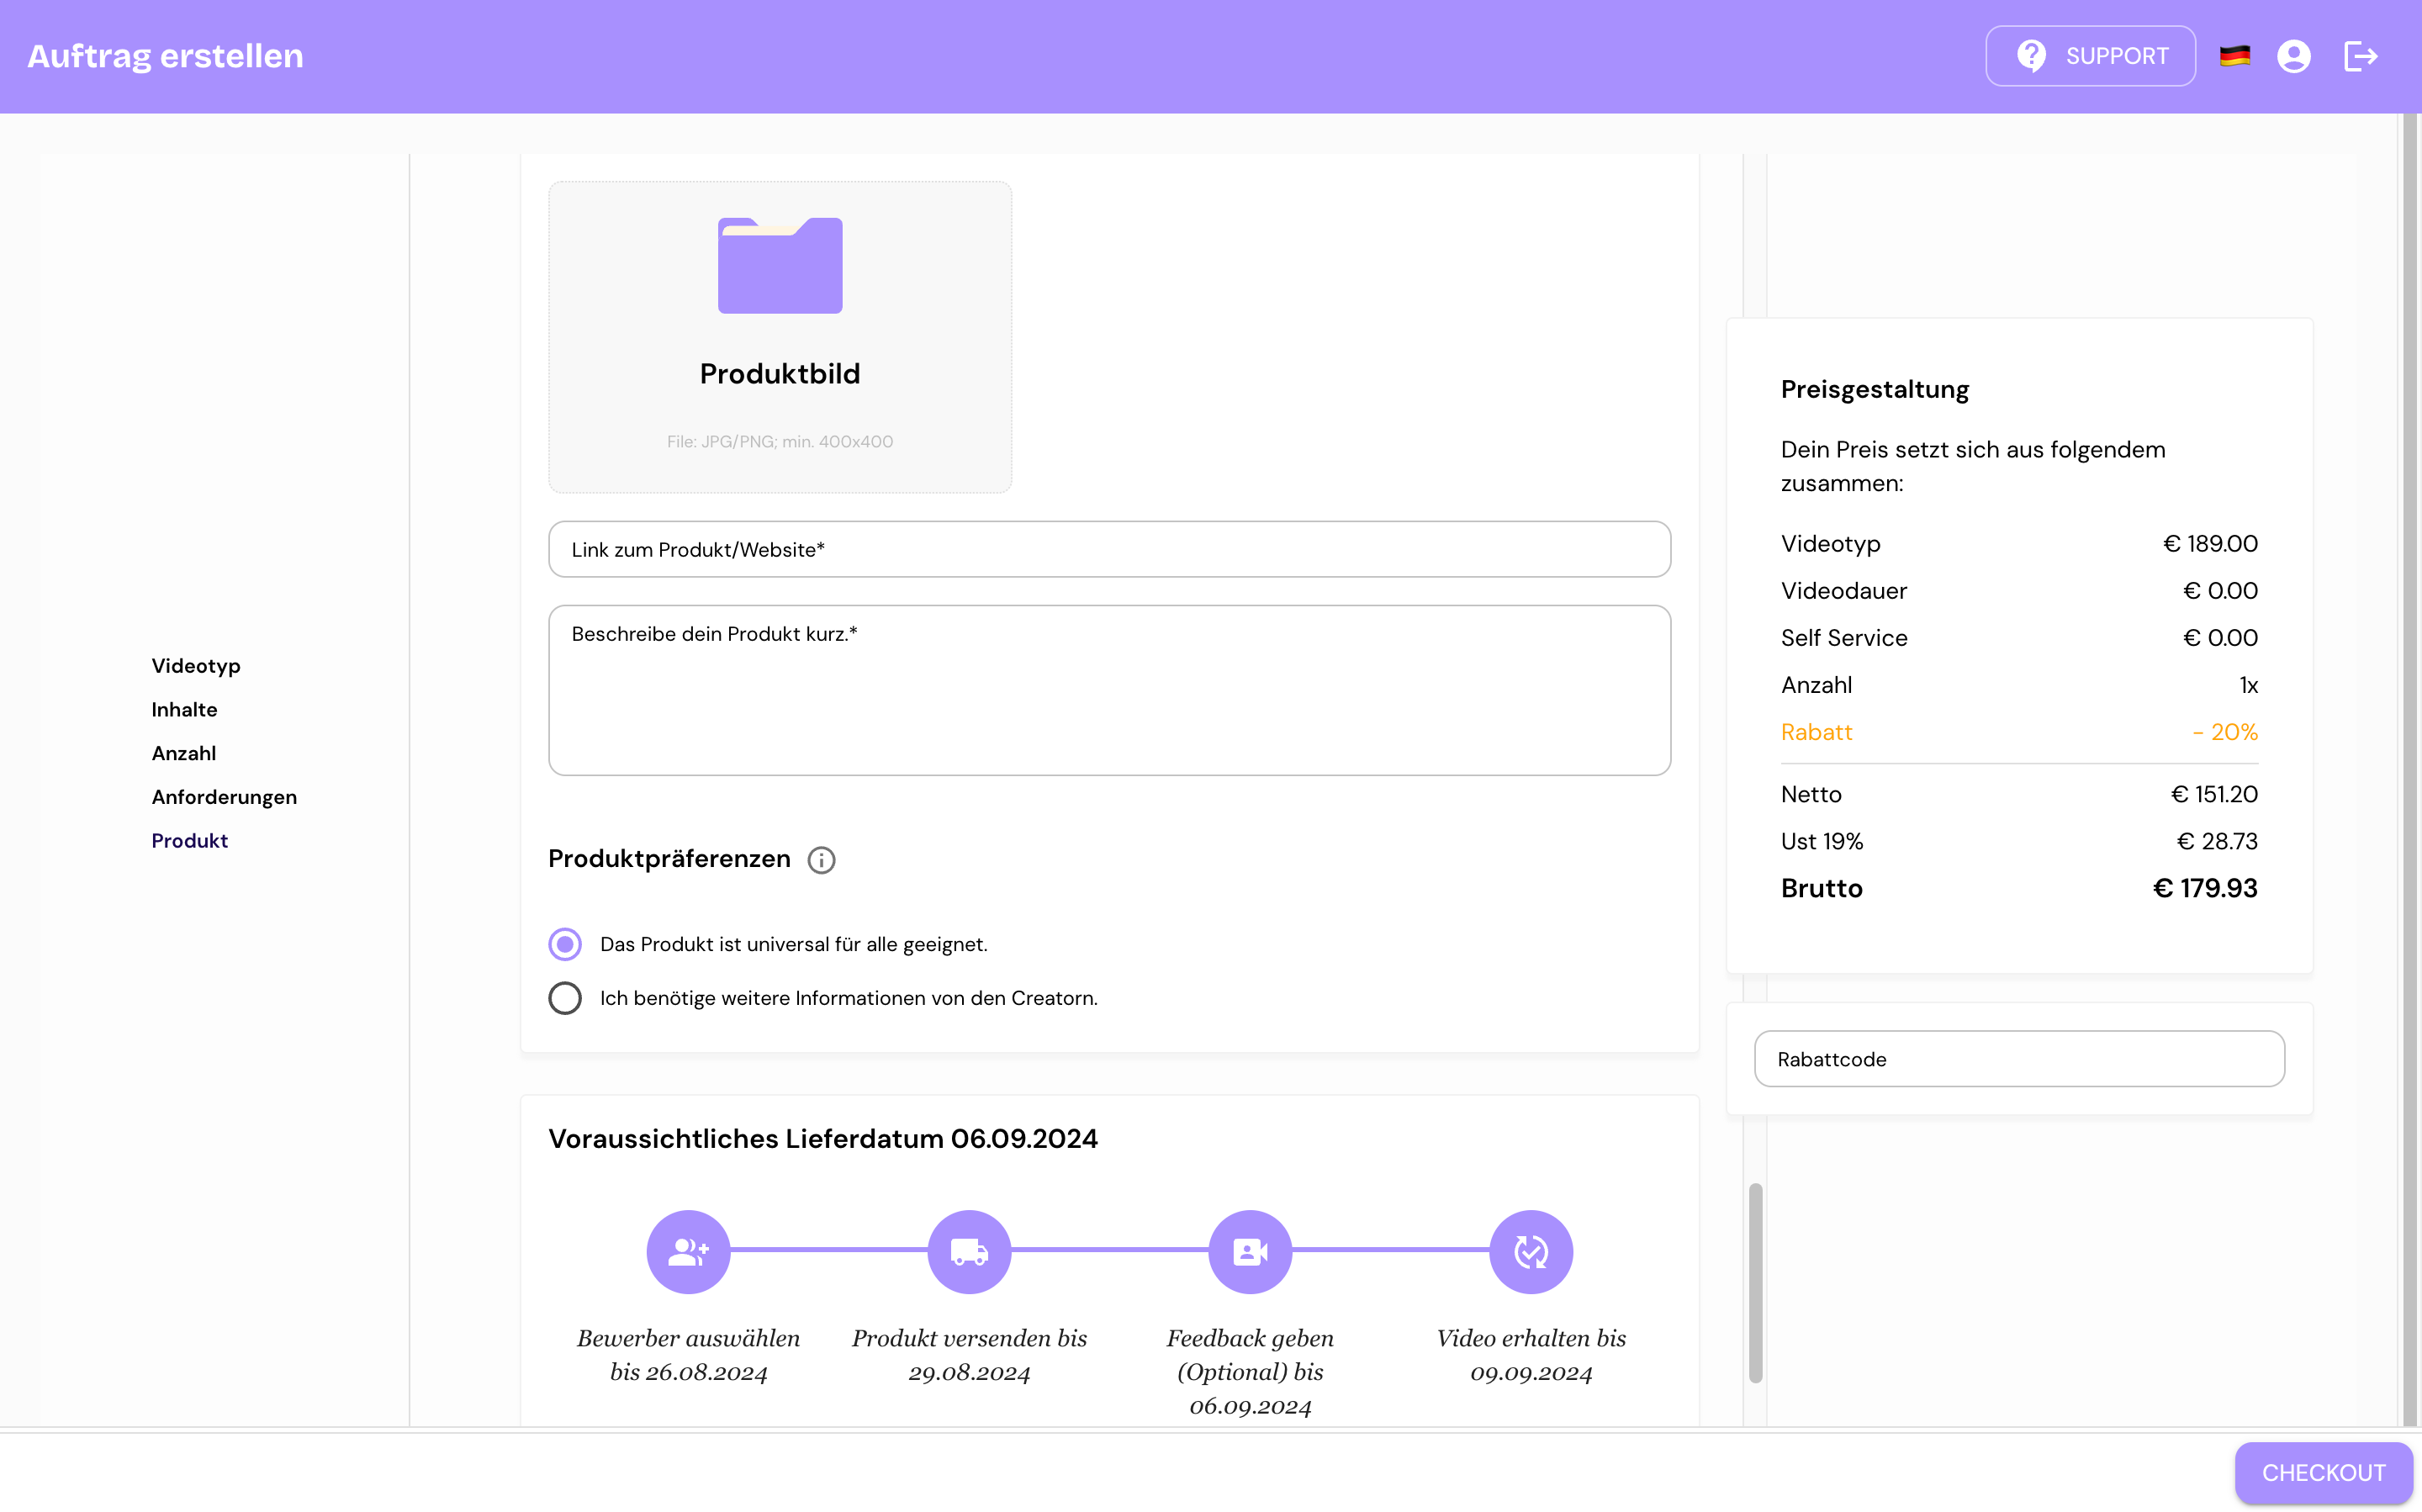Image resolution: width=2422 pixels, height=1512 pixels.
Task: Open the user account profile icon
Action: coord(2293,56)
